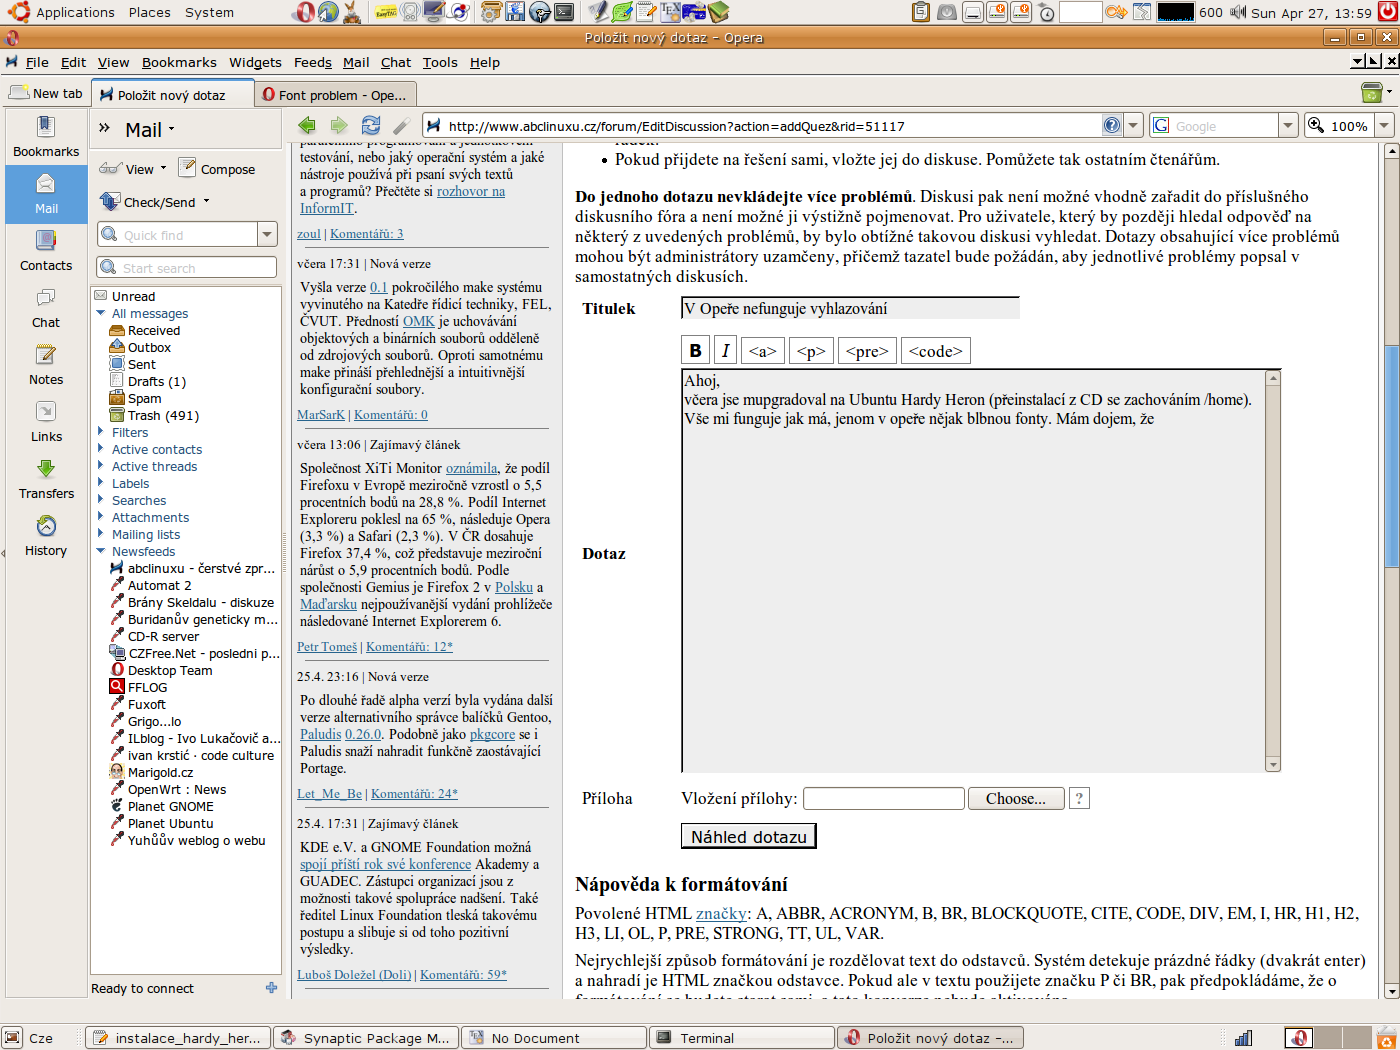Compose a new mail message
1400x1050 pixels.
217,169
